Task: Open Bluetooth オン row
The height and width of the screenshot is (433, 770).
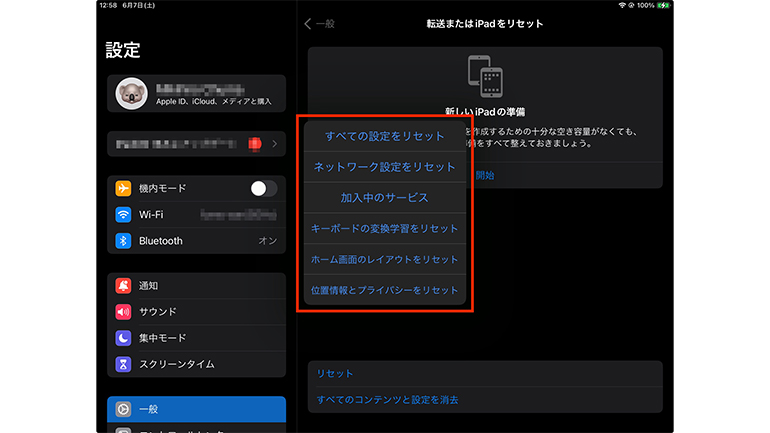Action: pyautogui.click(x=196, y=241)
